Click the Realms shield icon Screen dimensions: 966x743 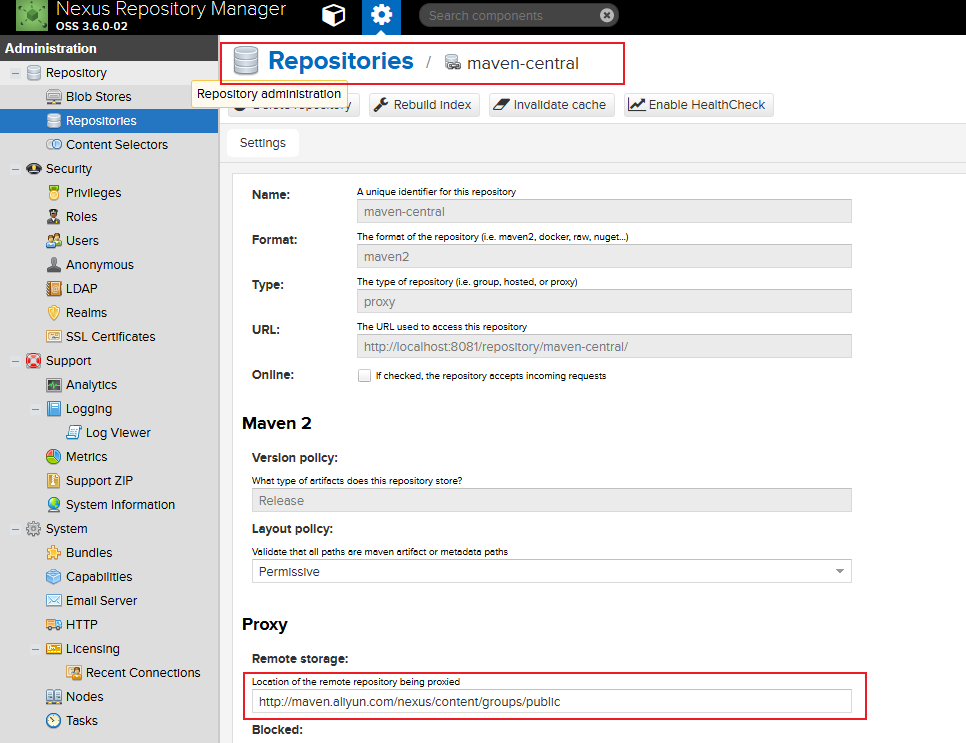tap(54, 313)
